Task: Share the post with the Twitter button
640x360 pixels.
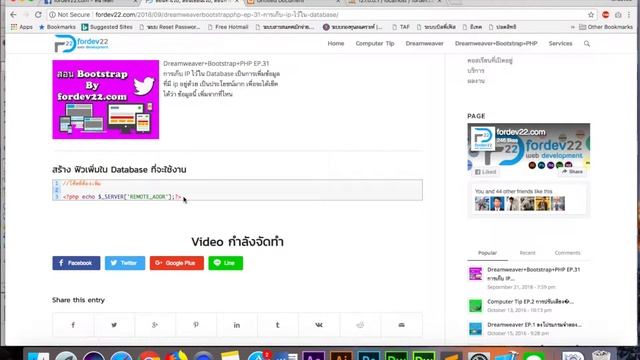Action: point(125,263)
